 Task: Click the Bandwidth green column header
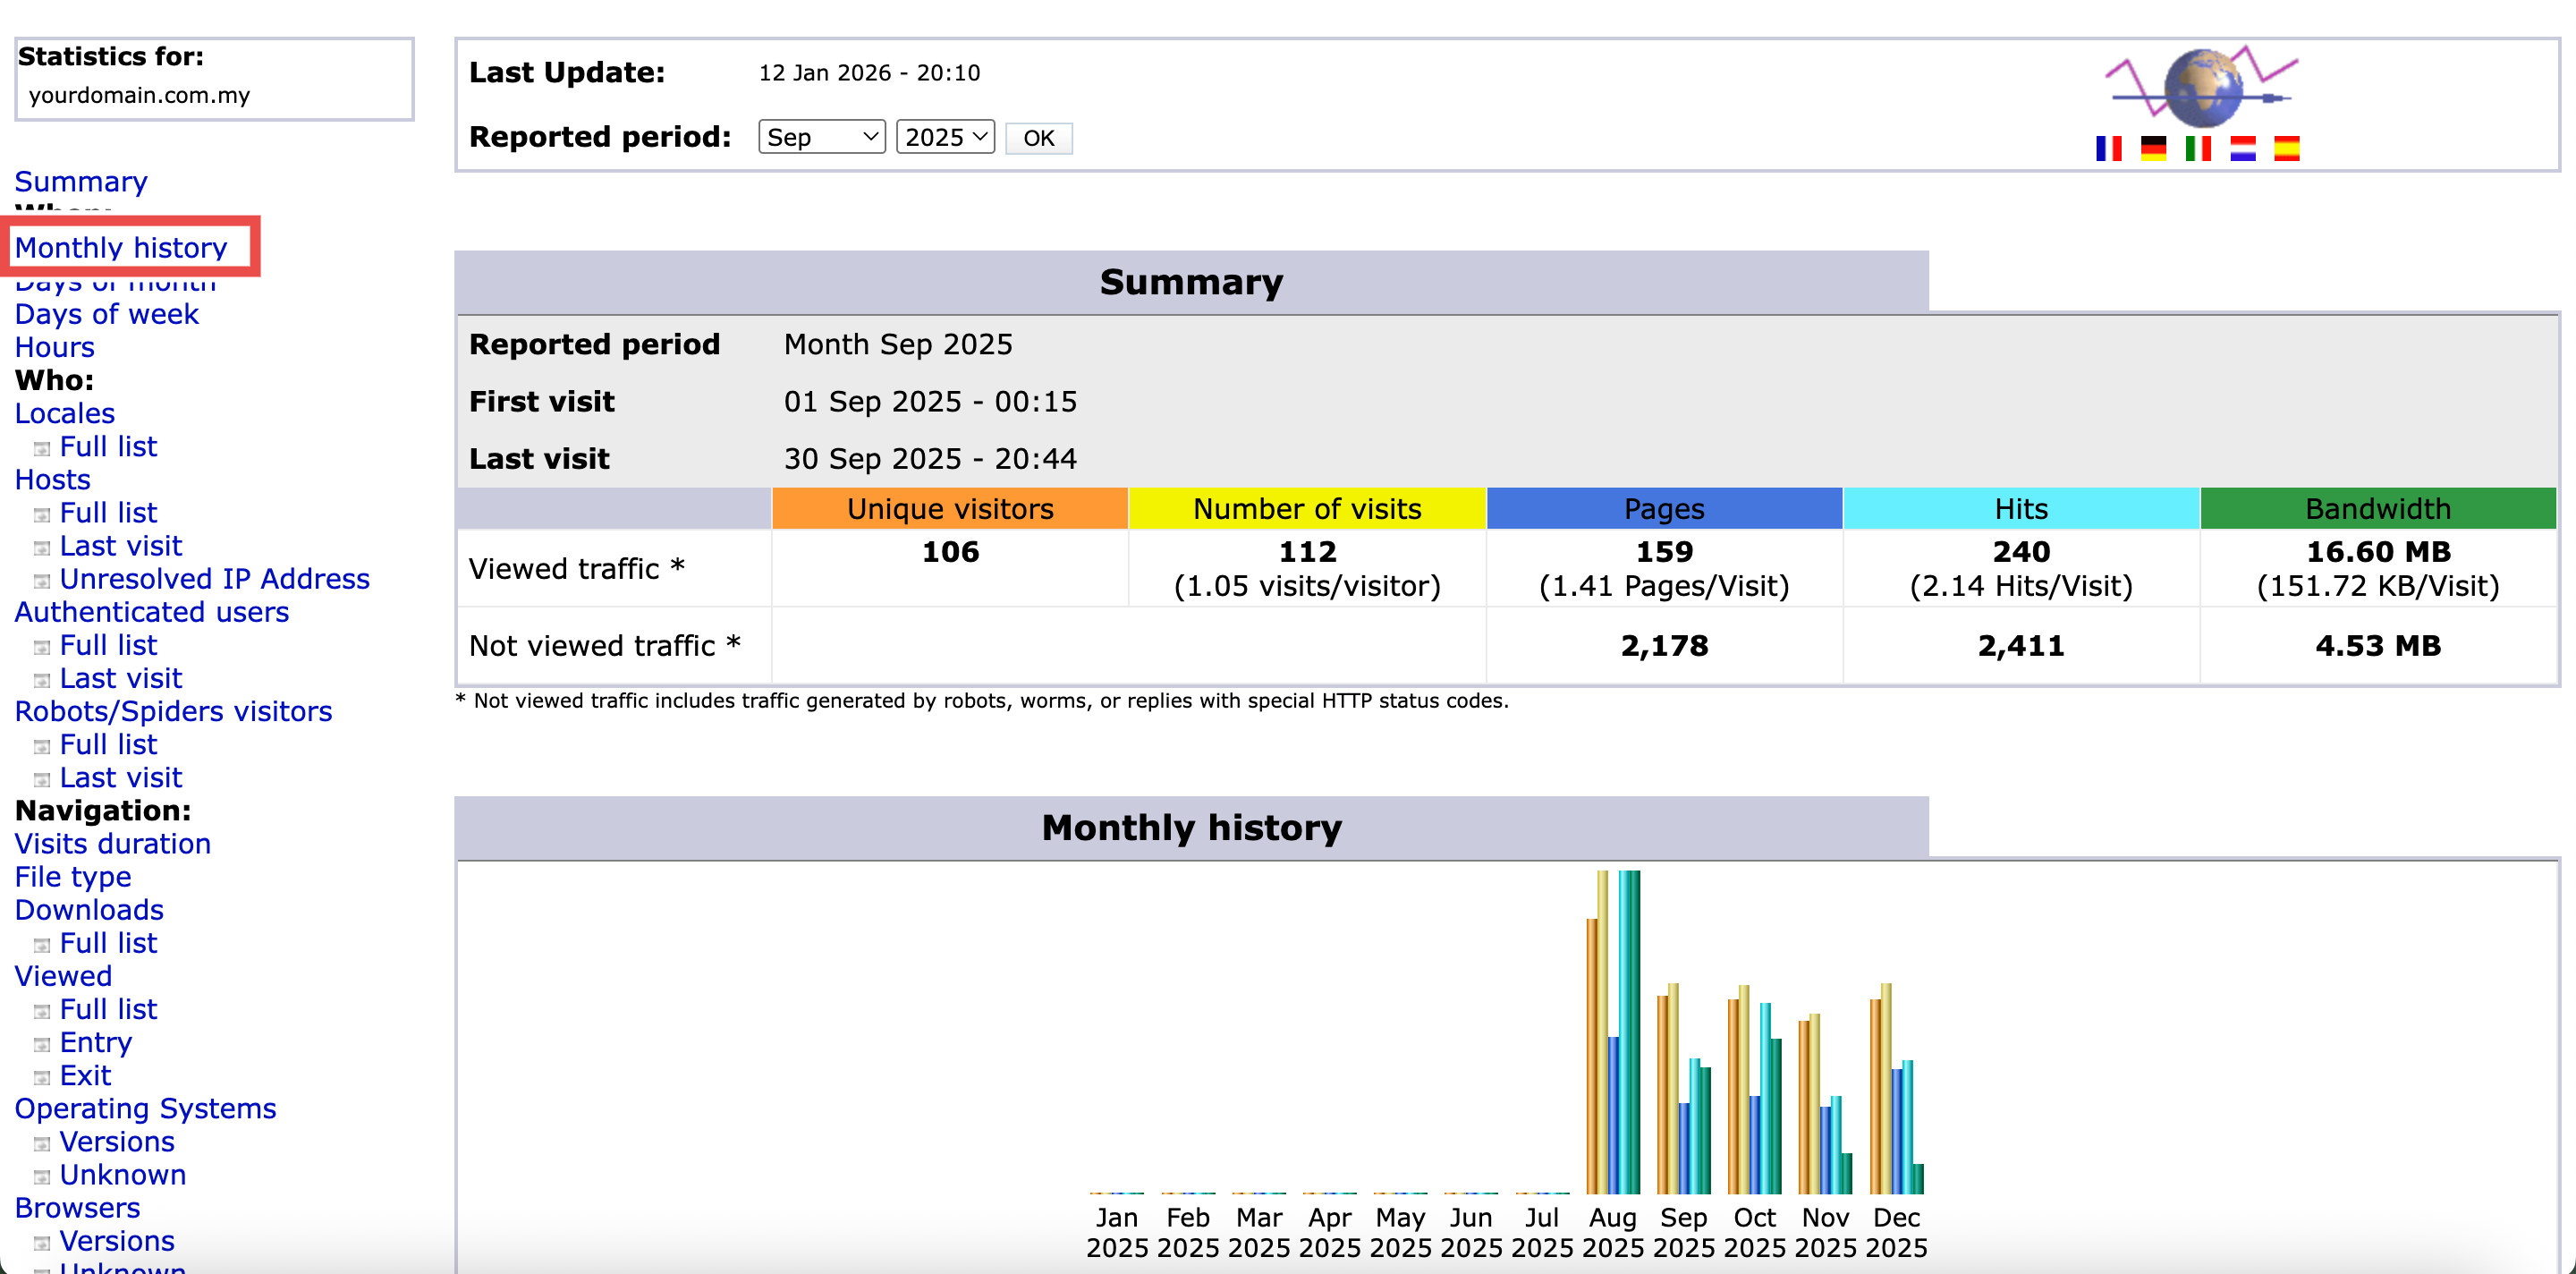[2377, 509]
